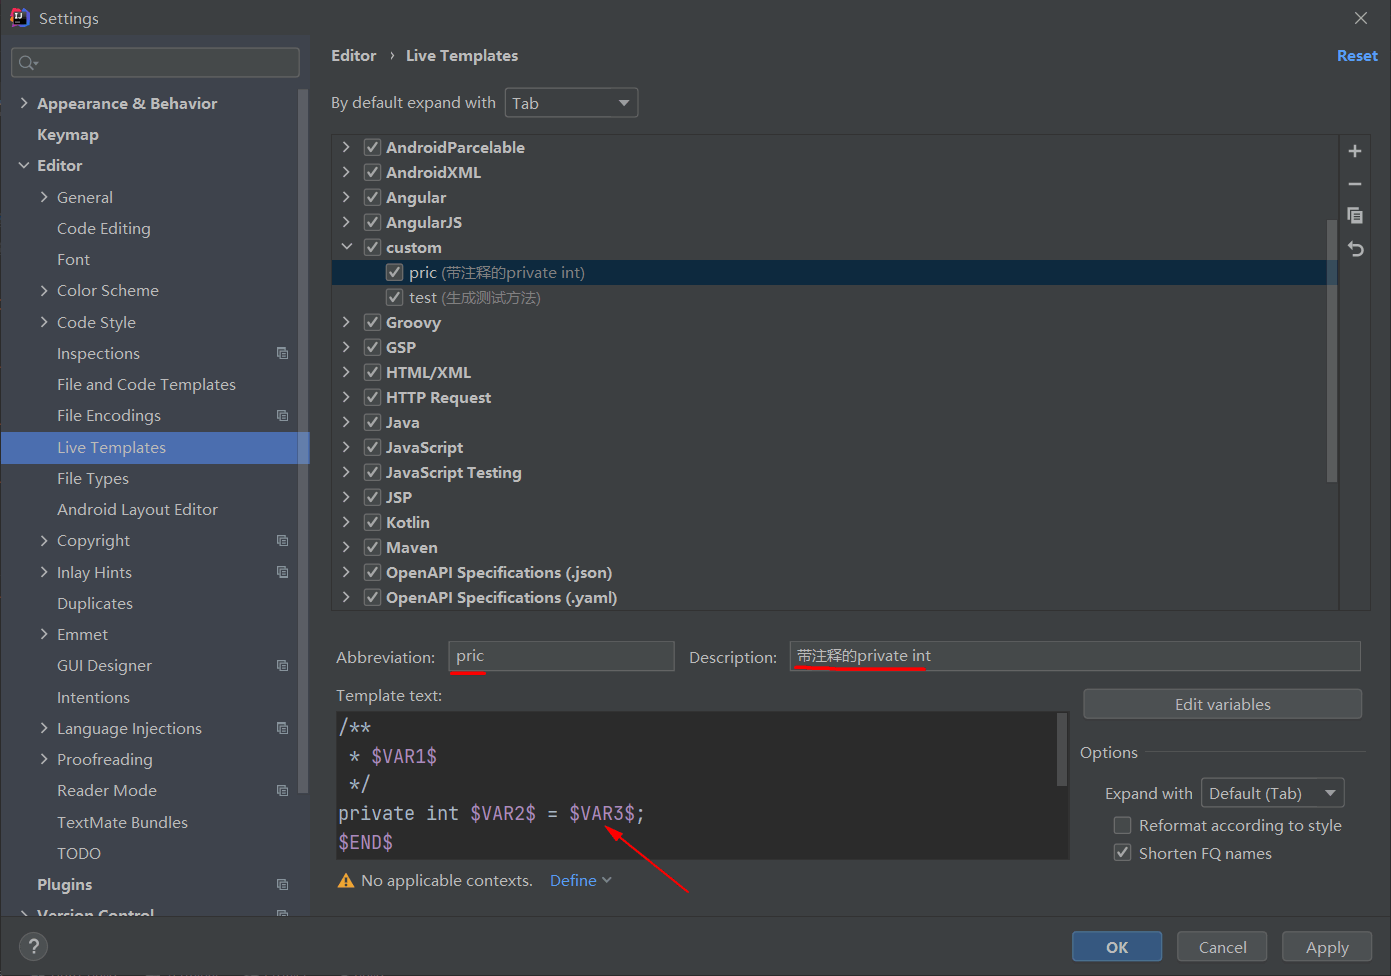Click the remove template minus icon
1391x976 pixels.
(1355, 184)
